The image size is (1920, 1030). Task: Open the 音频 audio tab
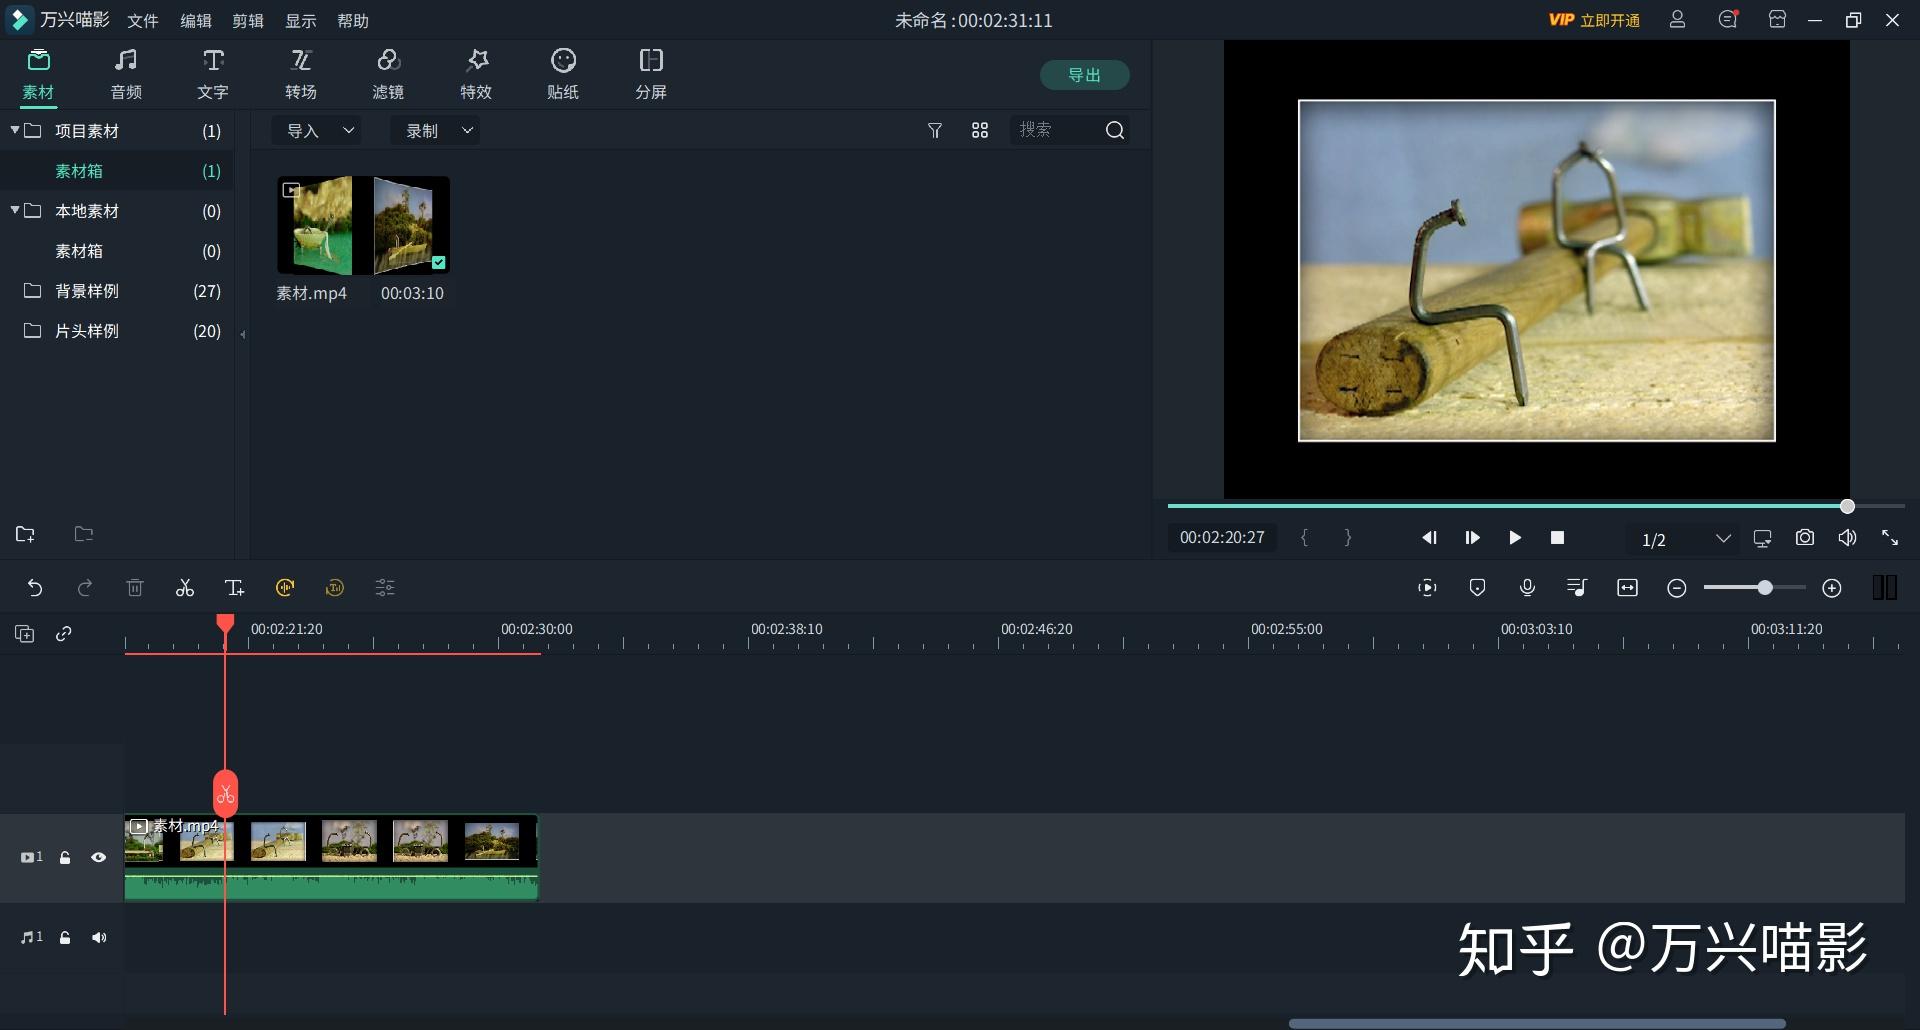tap(126, 74)
